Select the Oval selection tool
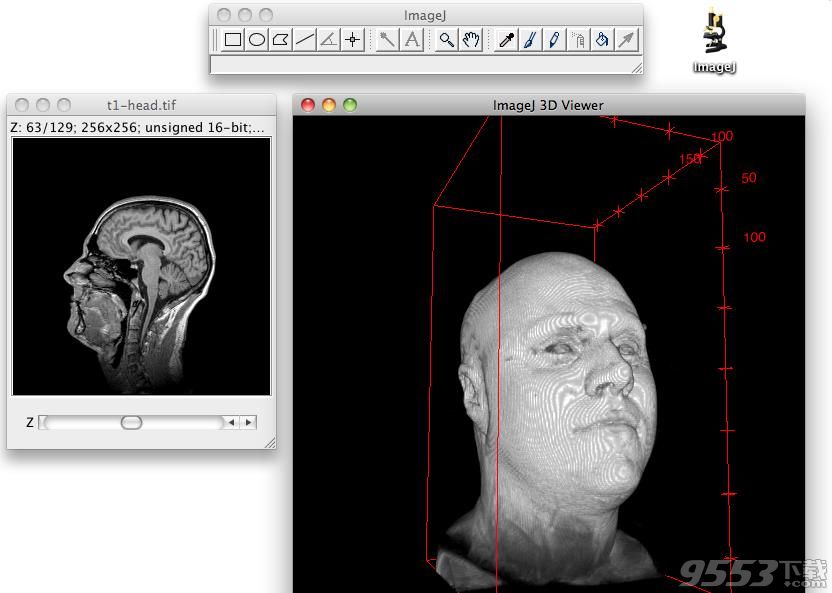The width and height of the screenshot is (832, 593). click(257, 40)
